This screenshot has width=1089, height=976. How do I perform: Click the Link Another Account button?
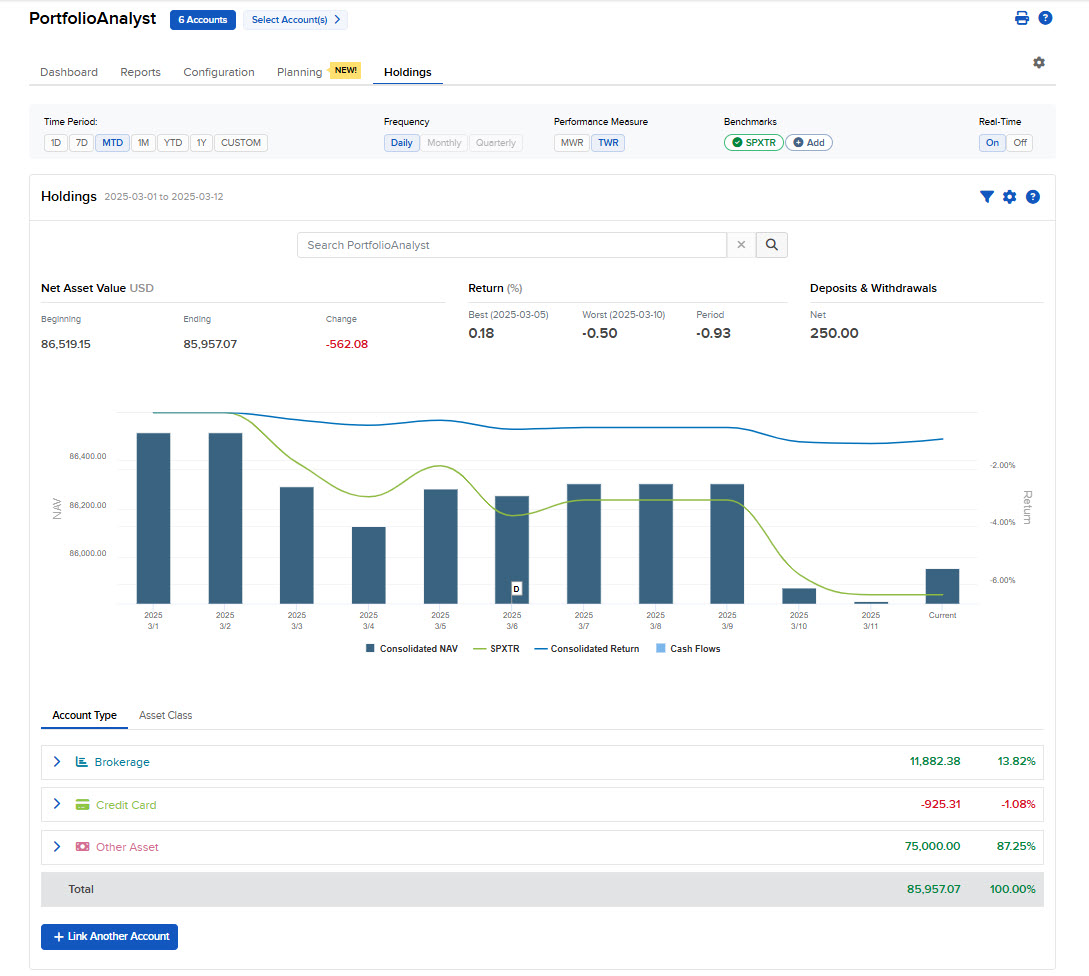point(109,937)
